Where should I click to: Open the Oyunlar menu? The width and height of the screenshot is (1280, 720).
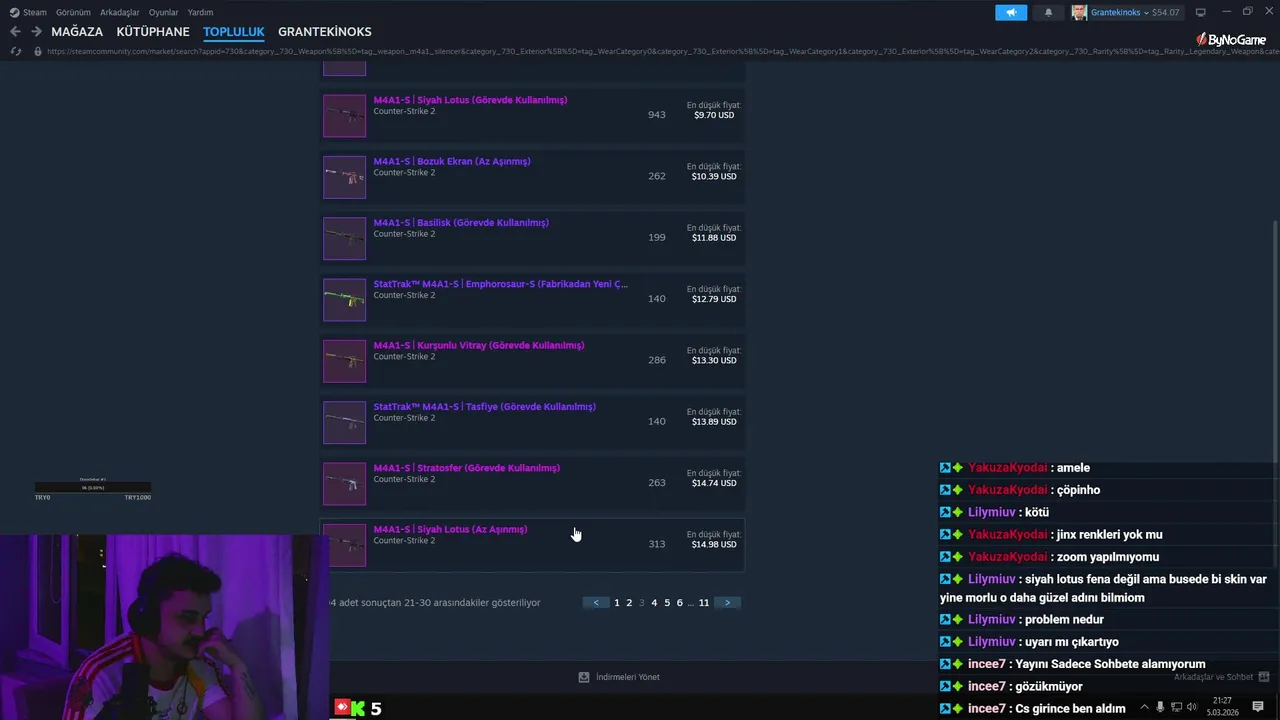(x=164, y=13)
